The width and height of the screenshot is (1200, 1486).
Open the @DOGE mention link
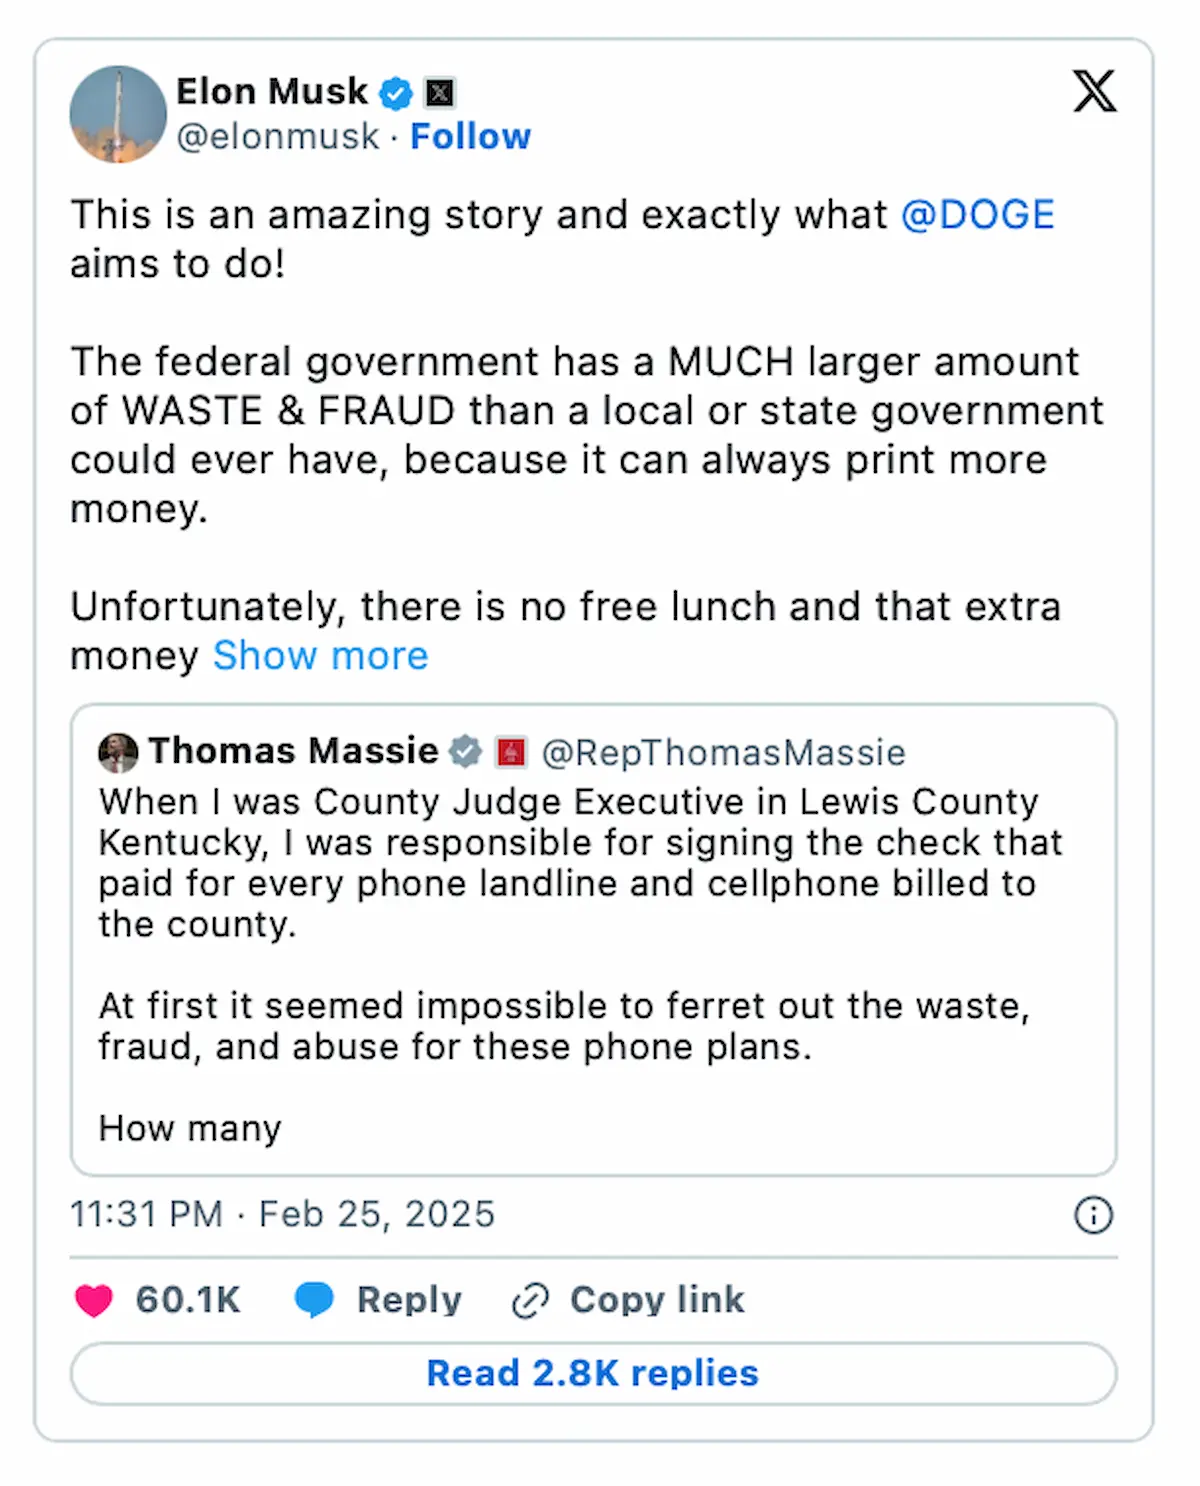[978, 215]
